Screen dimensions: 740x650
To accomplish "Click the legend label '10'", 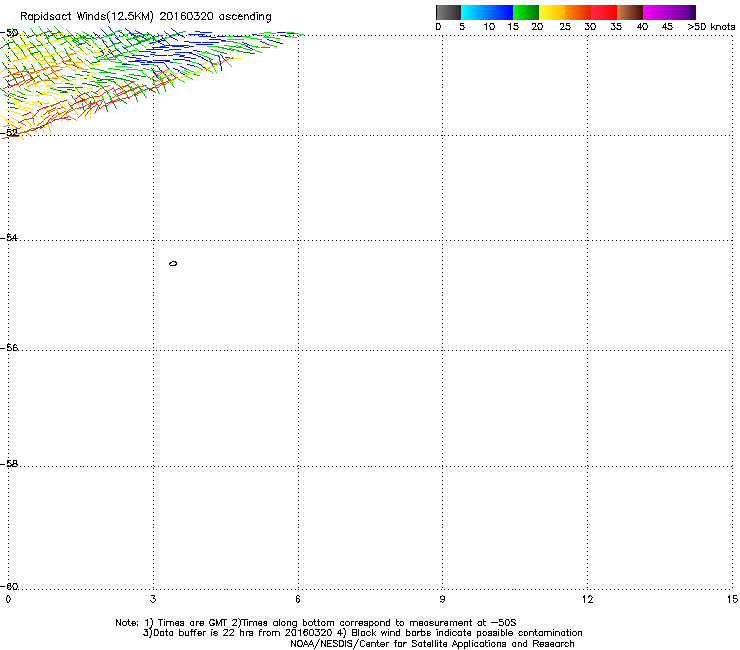I will pos(489,27).
